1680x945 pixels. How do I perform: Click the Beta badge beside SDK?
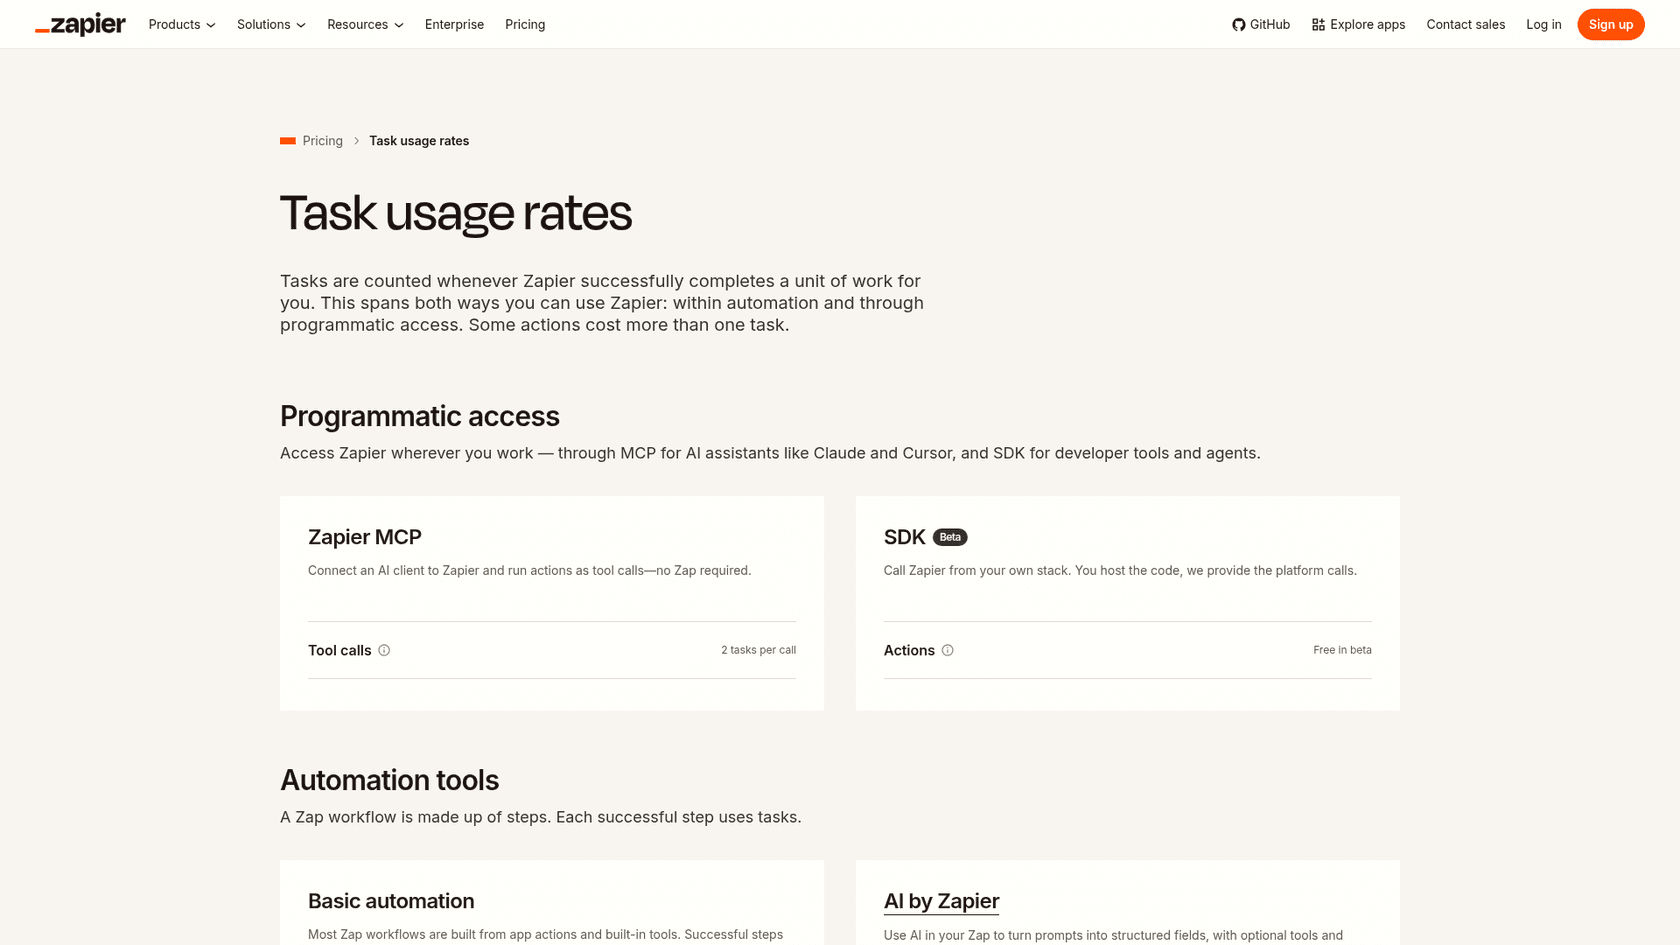tap(950, 537)
